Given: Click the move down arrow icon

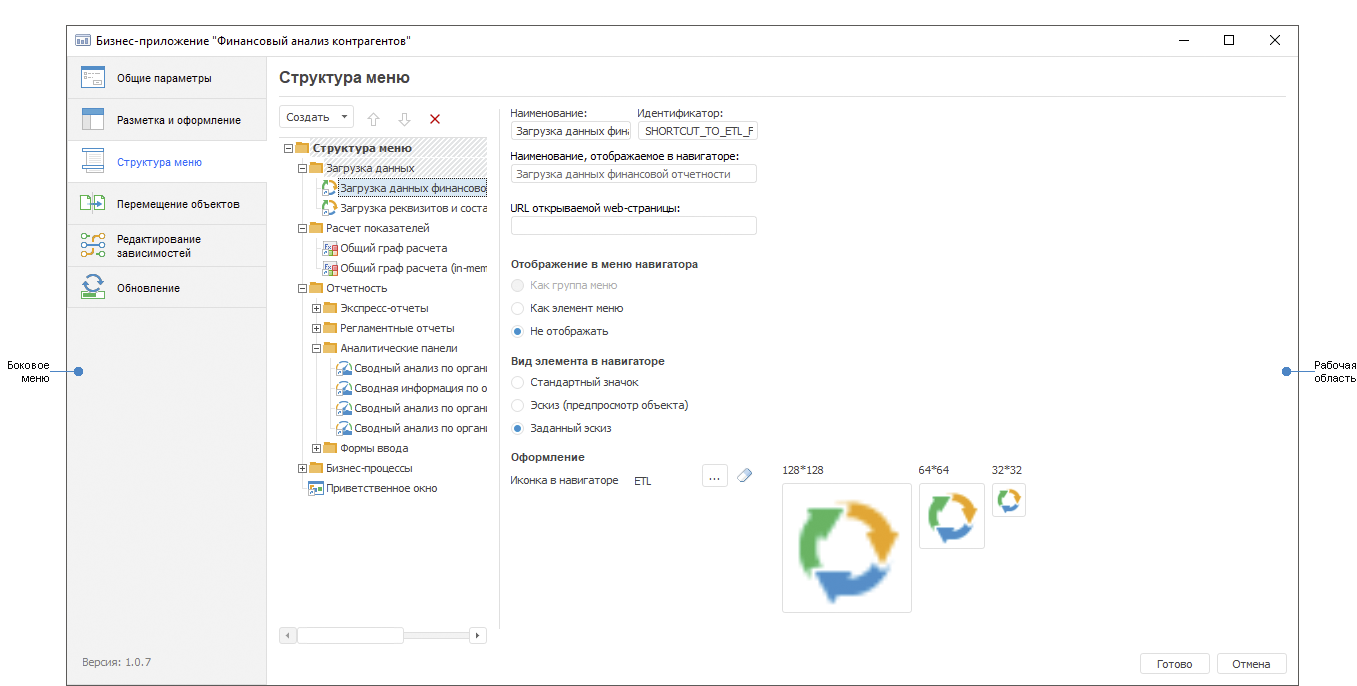Looking at the screenshot, I should click(x=404, y=119).
